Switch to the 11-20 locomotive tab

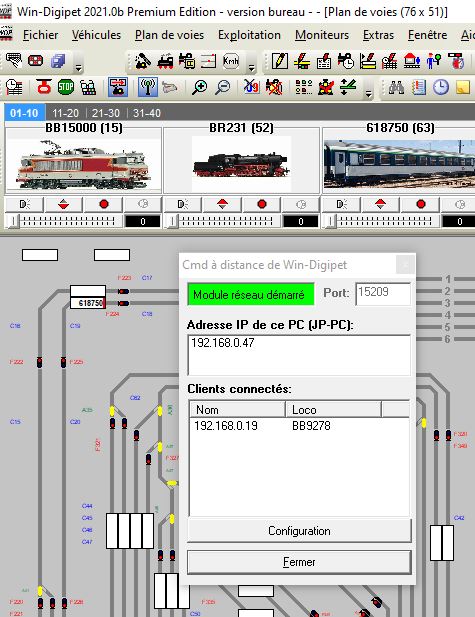pyautogui.click(x=66, y=113)
